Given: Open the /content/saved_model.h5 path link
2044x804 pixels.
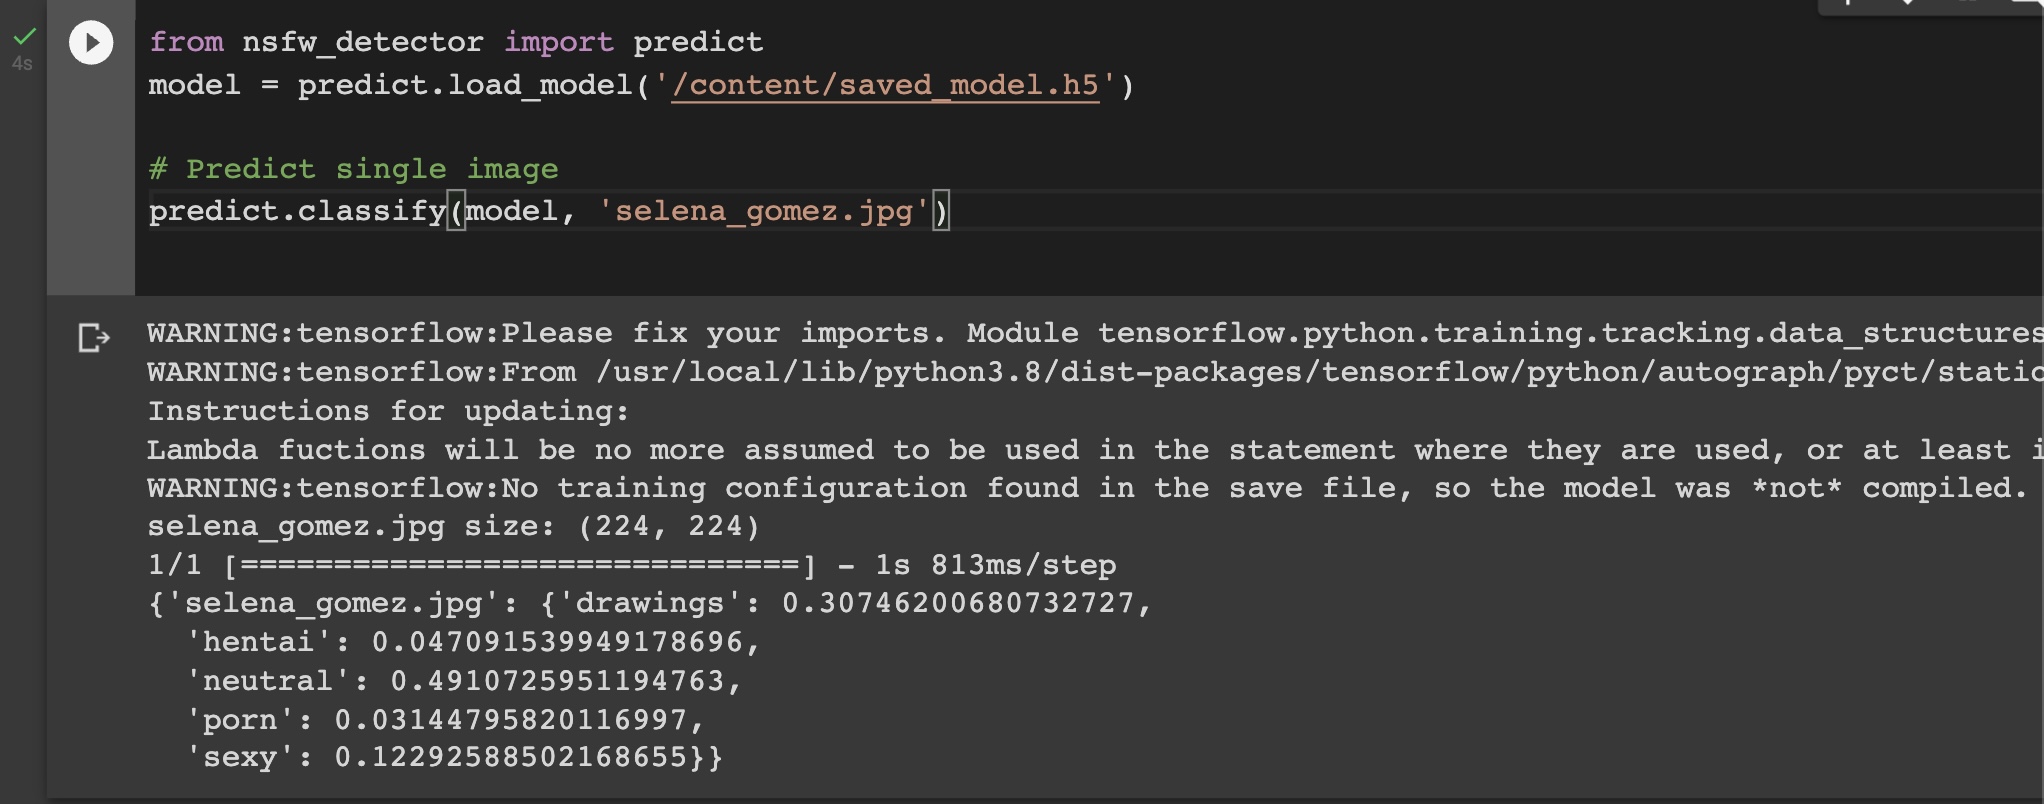Looking at the screenshot, I should (x=884, y=85).
